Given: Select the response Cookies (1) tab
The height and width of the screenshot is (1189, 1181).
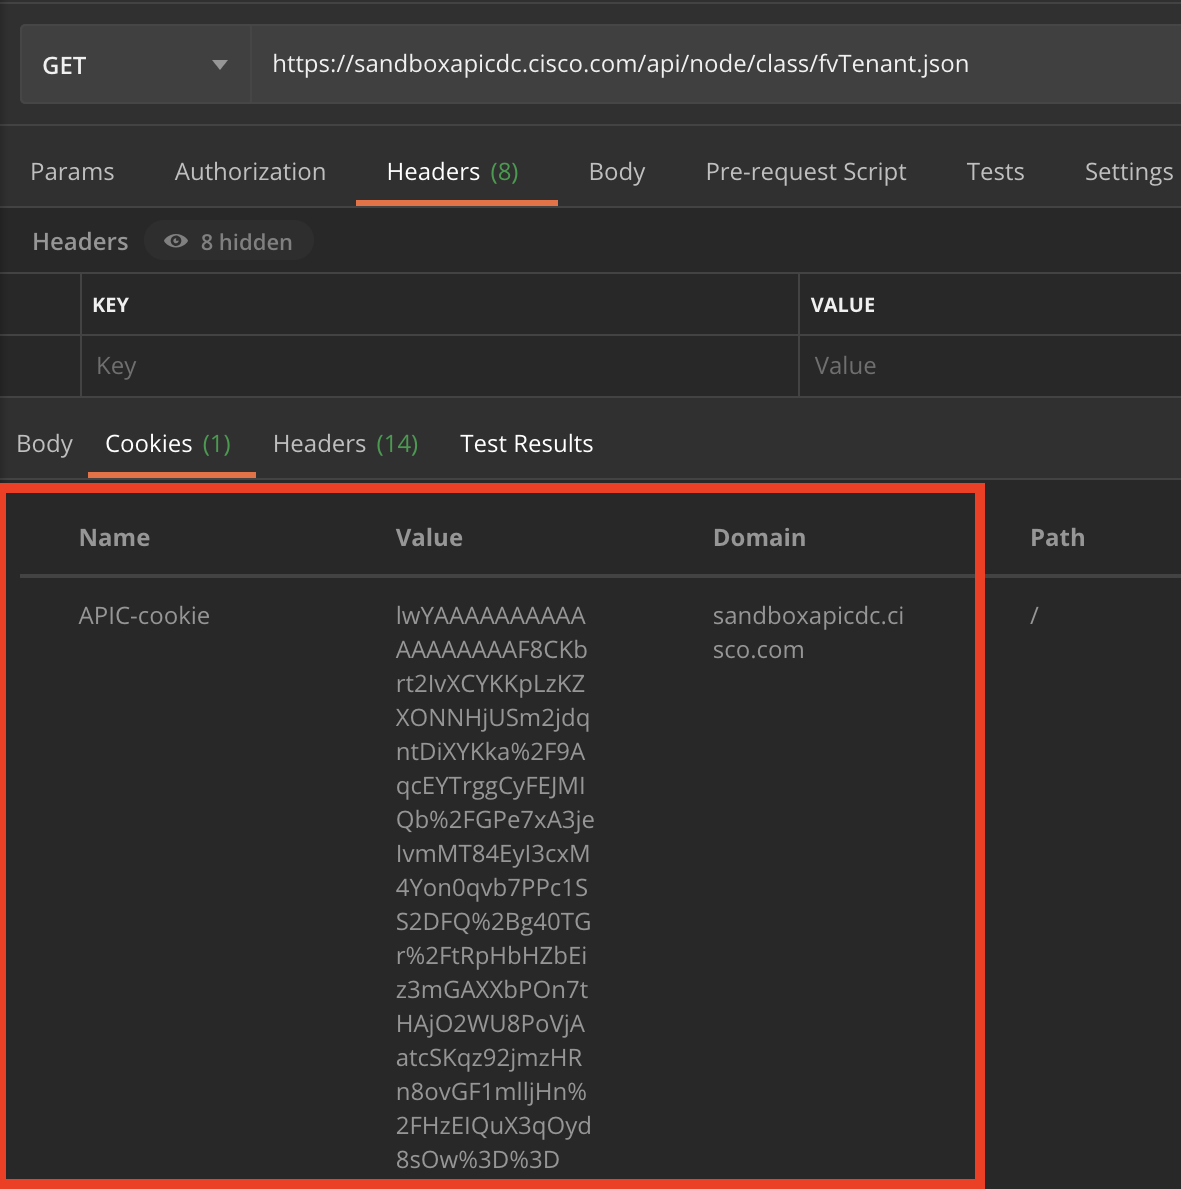Looking at the screenshot, I should tap(168, 444).
